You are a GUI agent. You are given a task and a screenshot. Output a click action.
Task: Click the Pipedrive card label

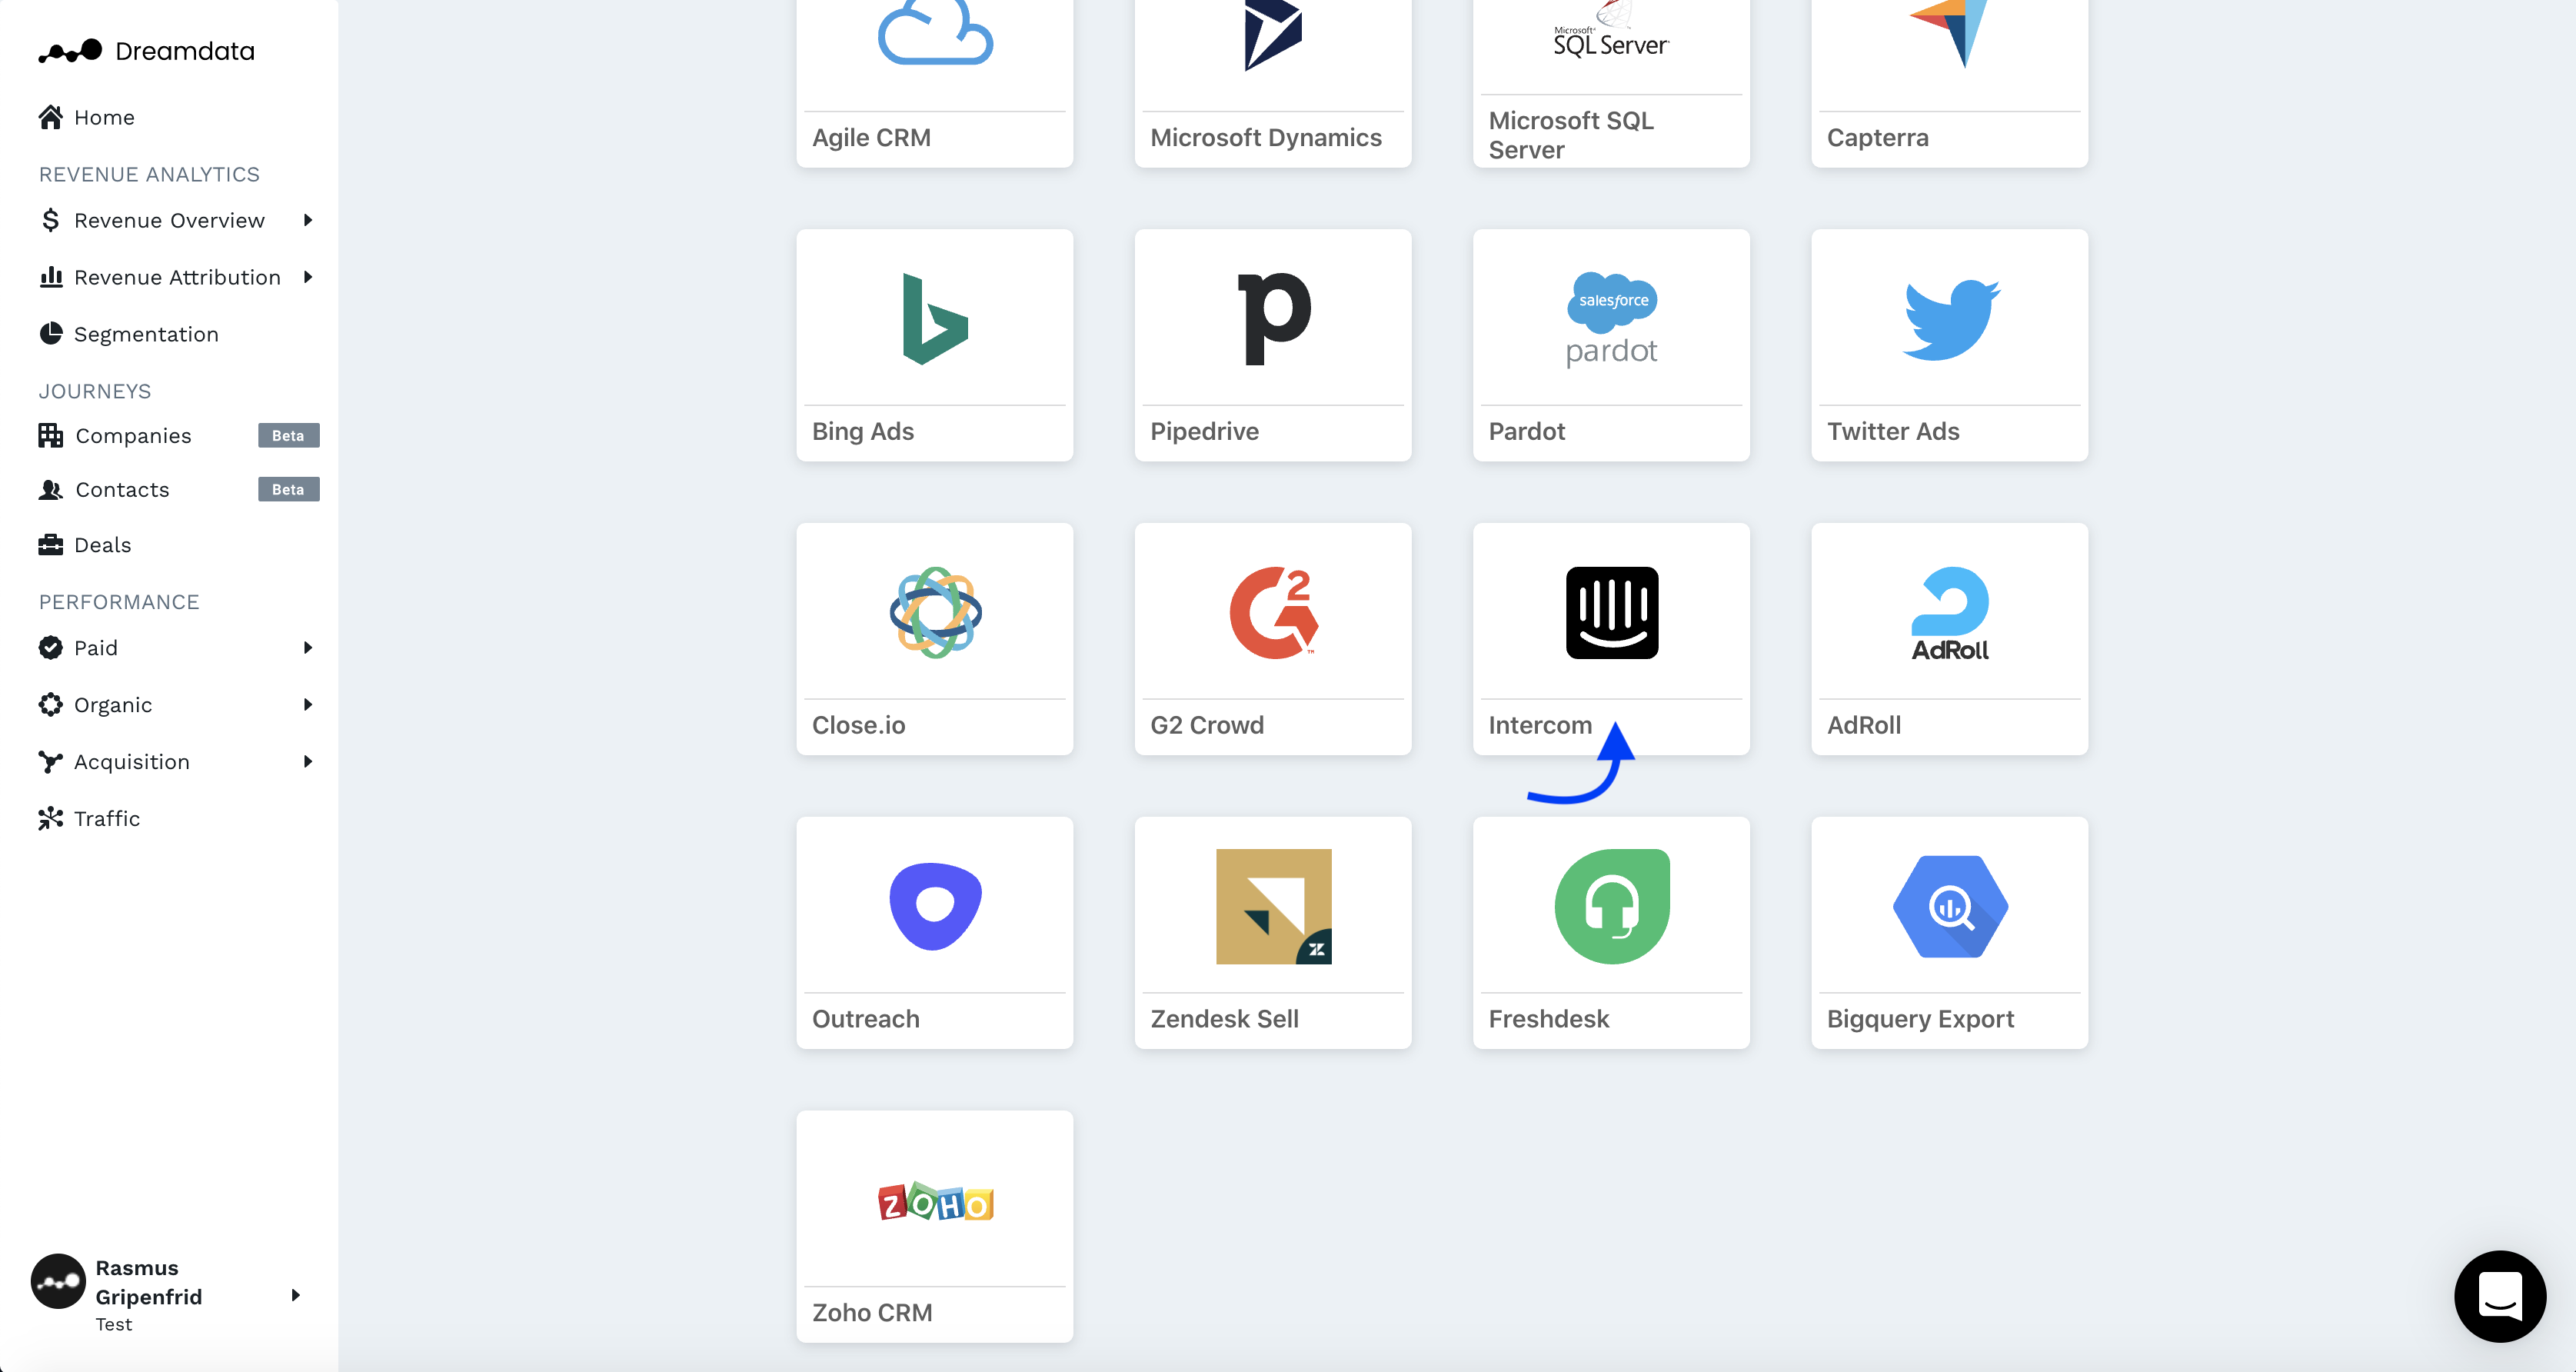tap(1204, 431)
